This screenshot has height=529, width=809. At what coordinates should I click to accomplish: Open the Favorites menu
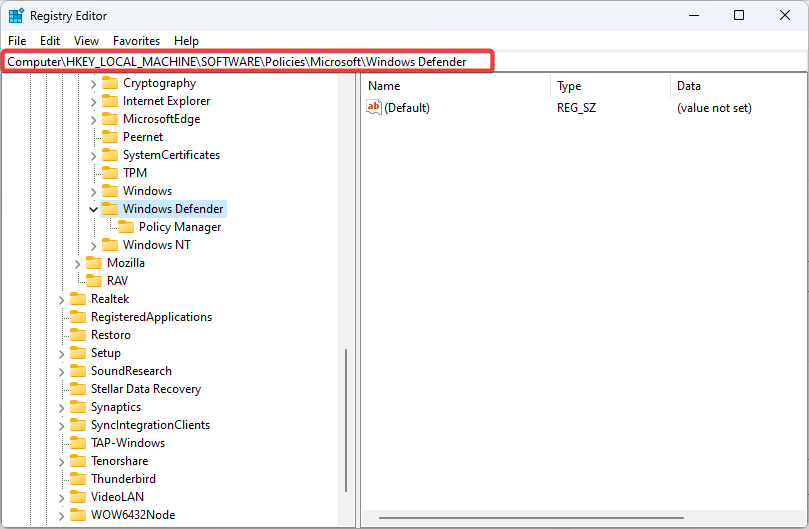pos(136,41)
